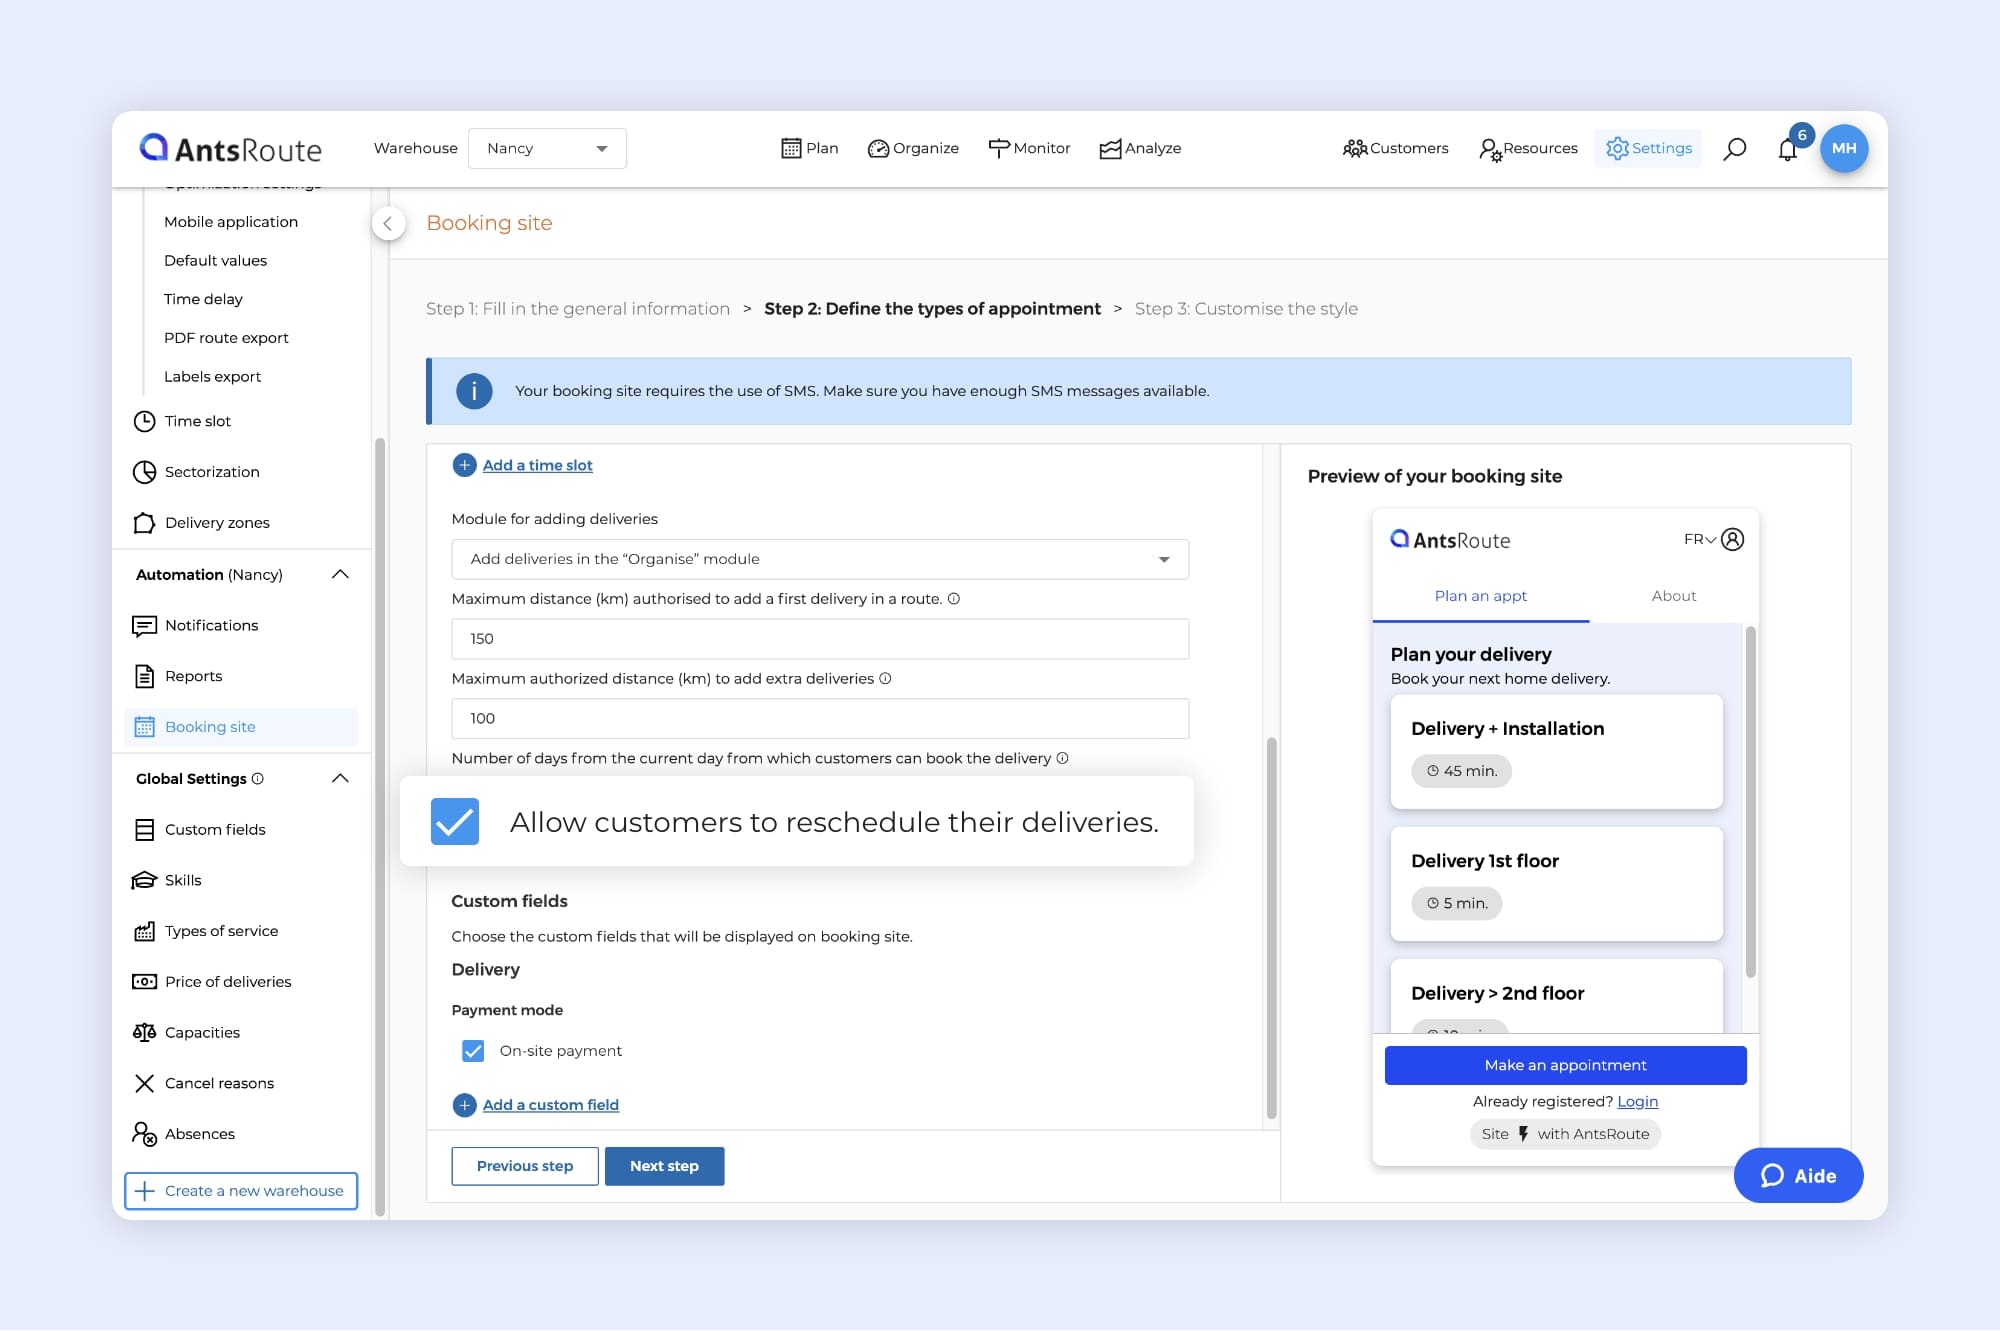This screenshot has width=2000, height=1331.
Task: Open the Organize menu
Action: point(913,148)
